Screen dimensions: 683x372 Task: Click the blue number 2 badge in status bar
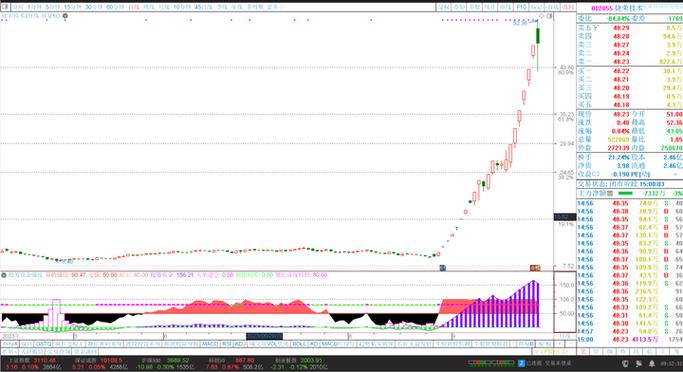pyautogui.click(x=521, y=363)
